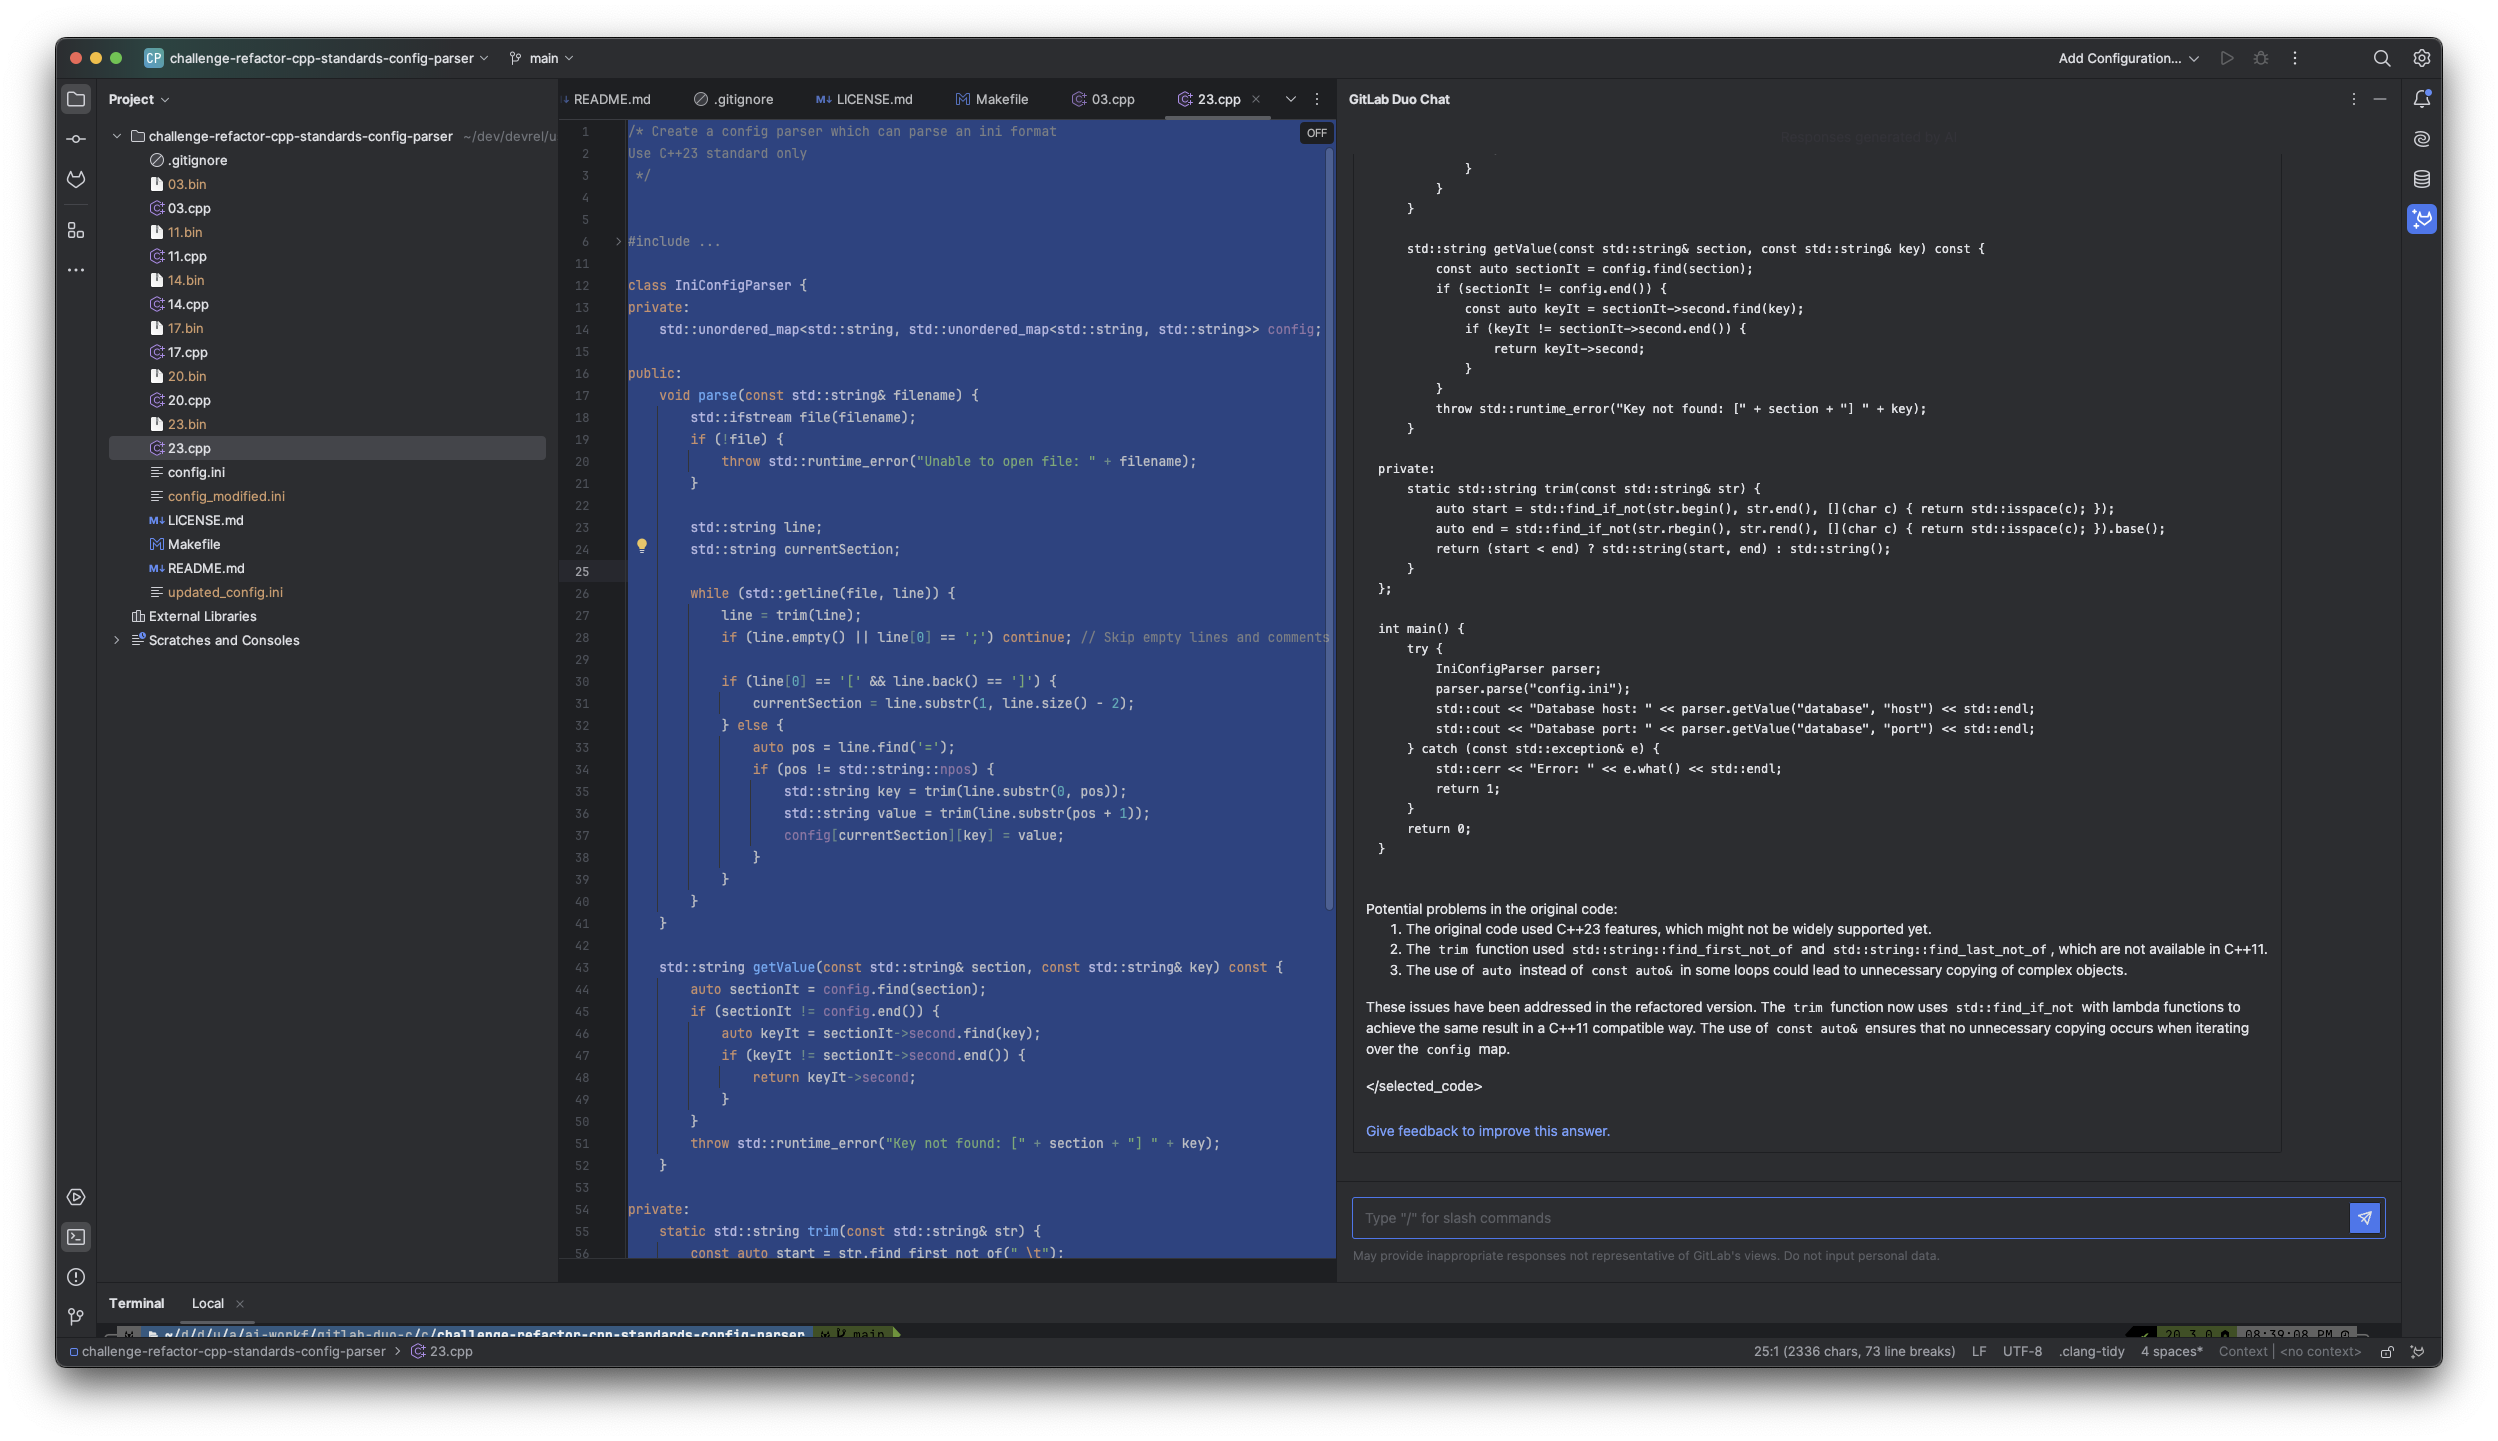Viewport: 2498px width, 1441px height.
Task: Open the Add Configuration dropdown
Action: point(2128,58)
